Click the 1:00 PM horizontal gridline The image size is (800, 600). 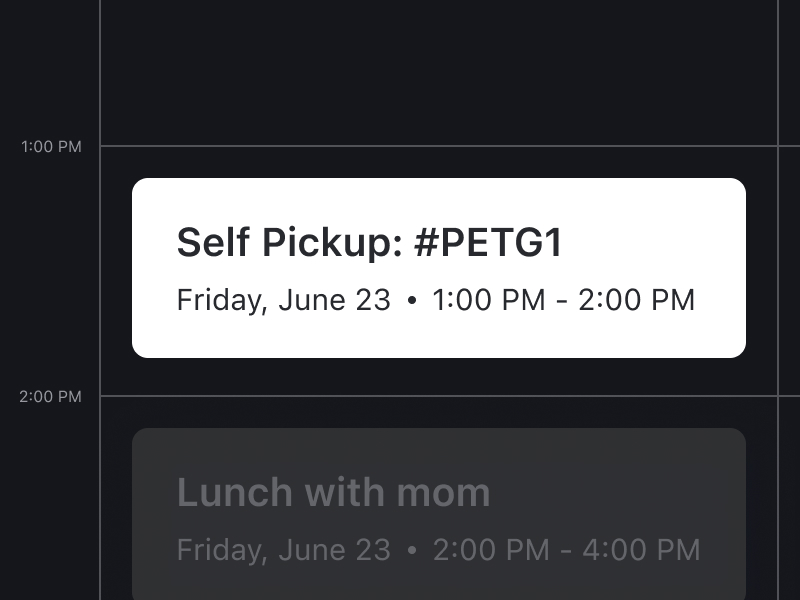pyautogui.click(x=438, y=146)
